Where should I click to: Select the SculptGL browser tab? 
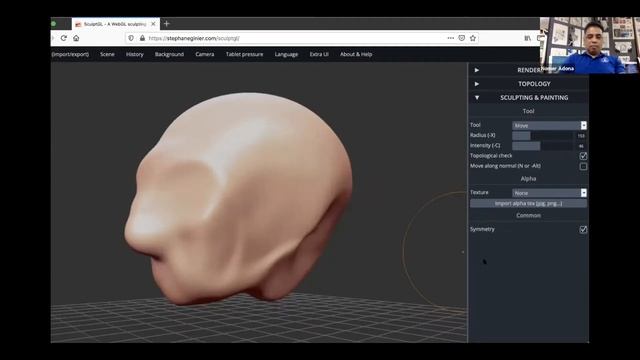coord(116,24)
